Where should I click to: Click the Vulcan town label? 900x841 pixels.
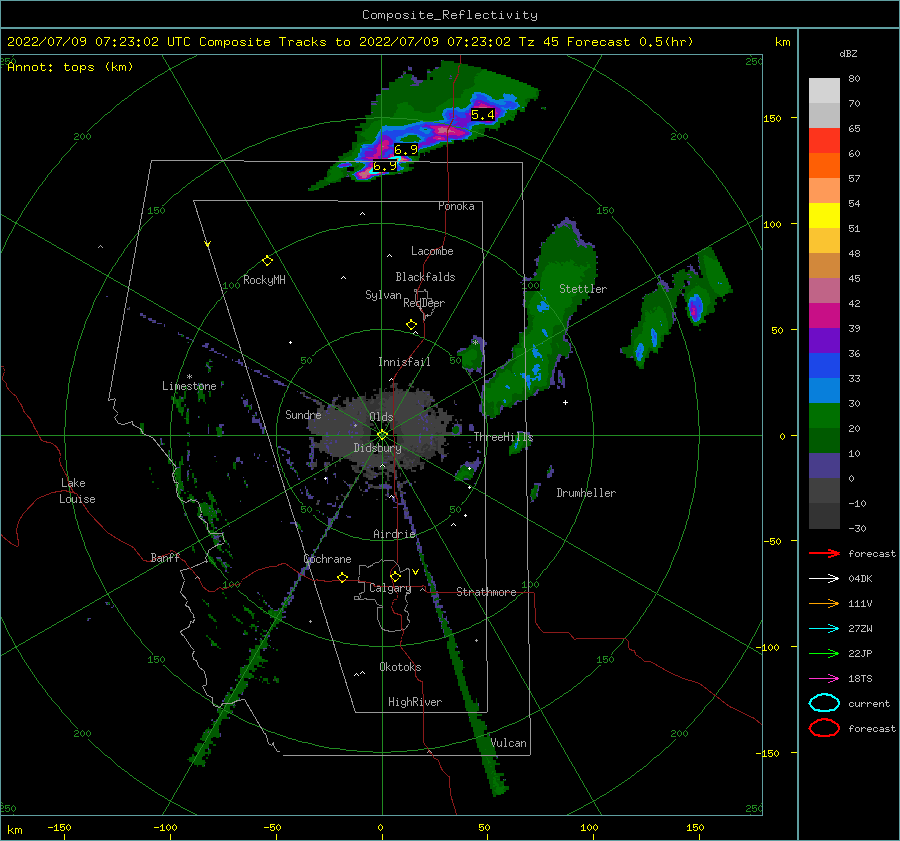coord(508,743)
